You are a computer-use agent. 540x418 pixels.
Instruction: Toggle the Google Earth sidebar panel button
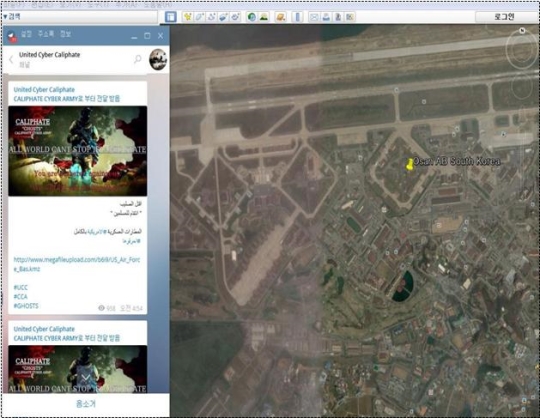pos(171,17)
